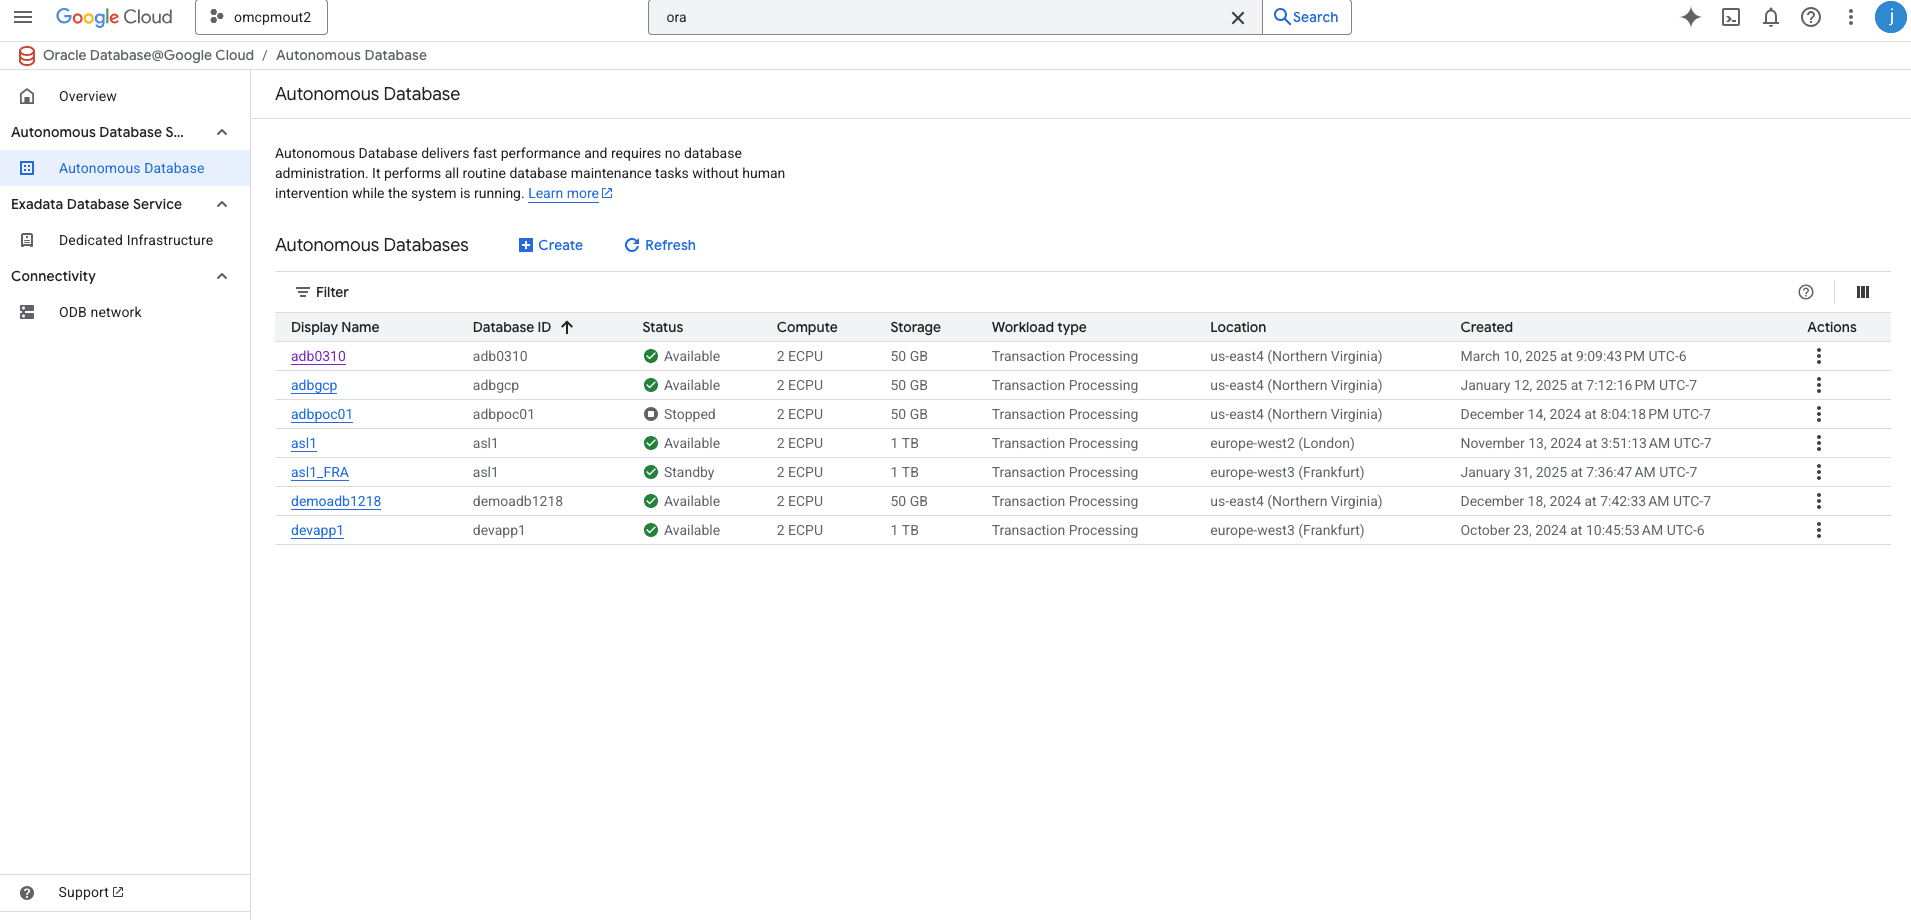The width and height of the screenshot is (1911, 920).
Task: Click the table Filter field
Action: pos(322,292)
